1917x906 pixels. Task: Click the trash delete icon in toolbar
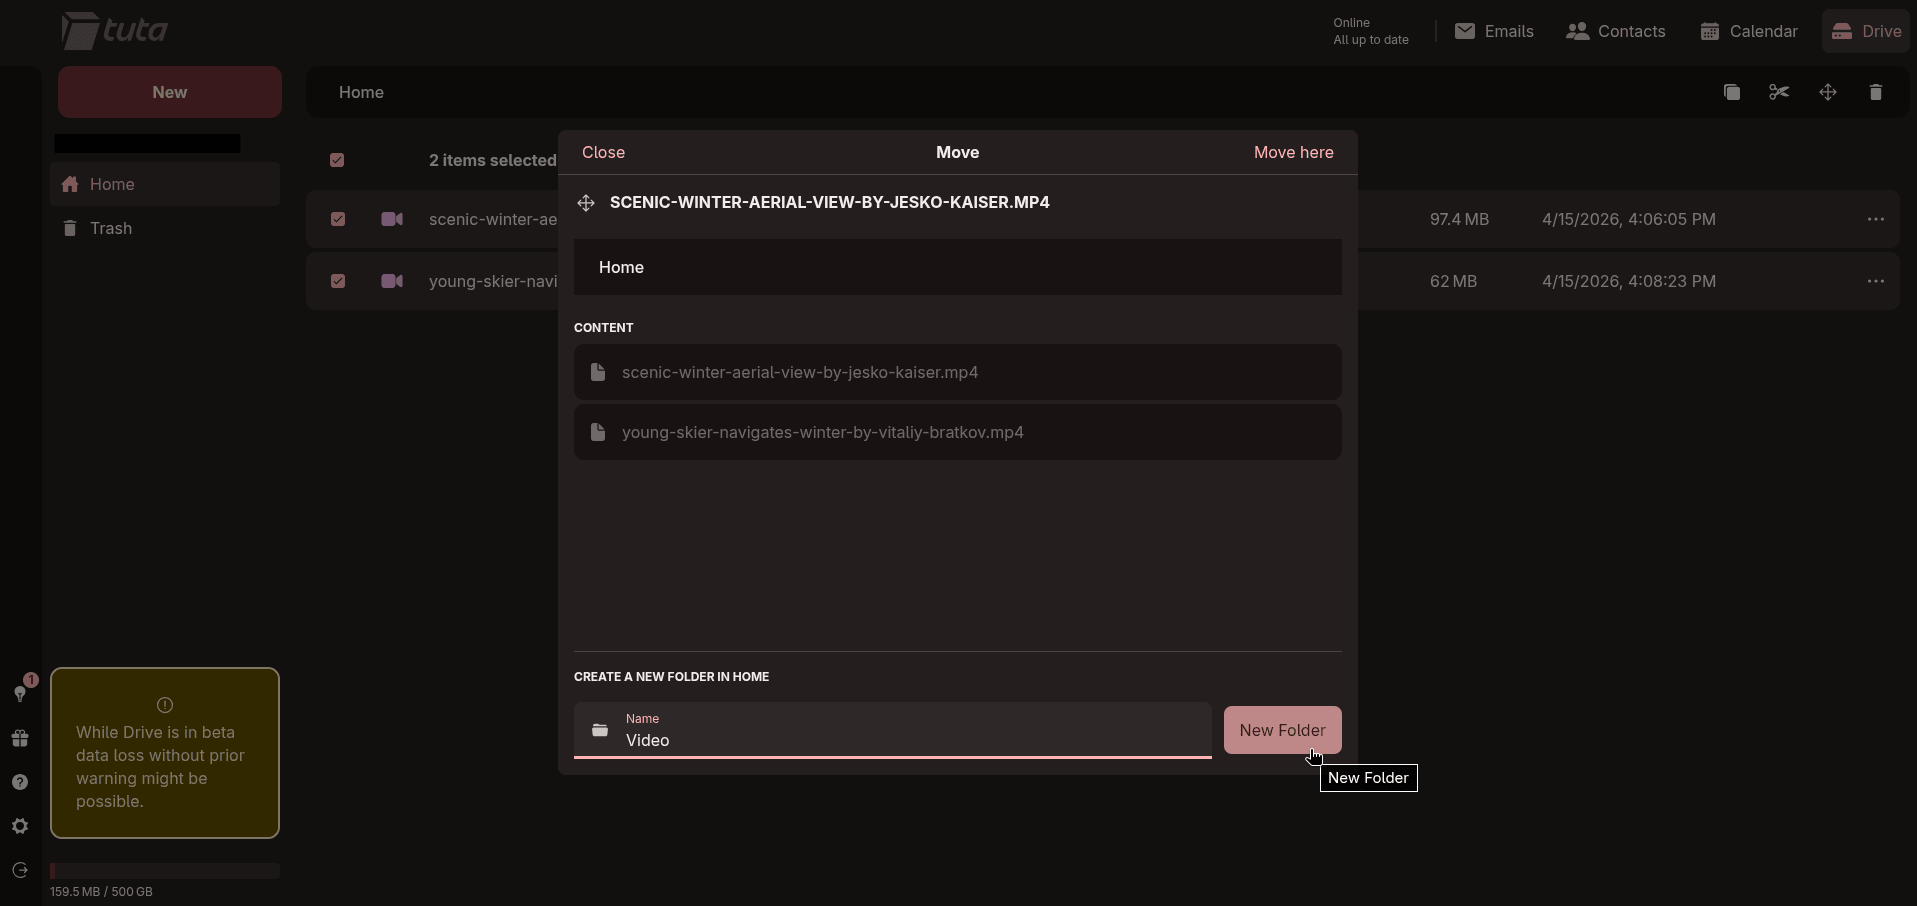click(1875, 92)
